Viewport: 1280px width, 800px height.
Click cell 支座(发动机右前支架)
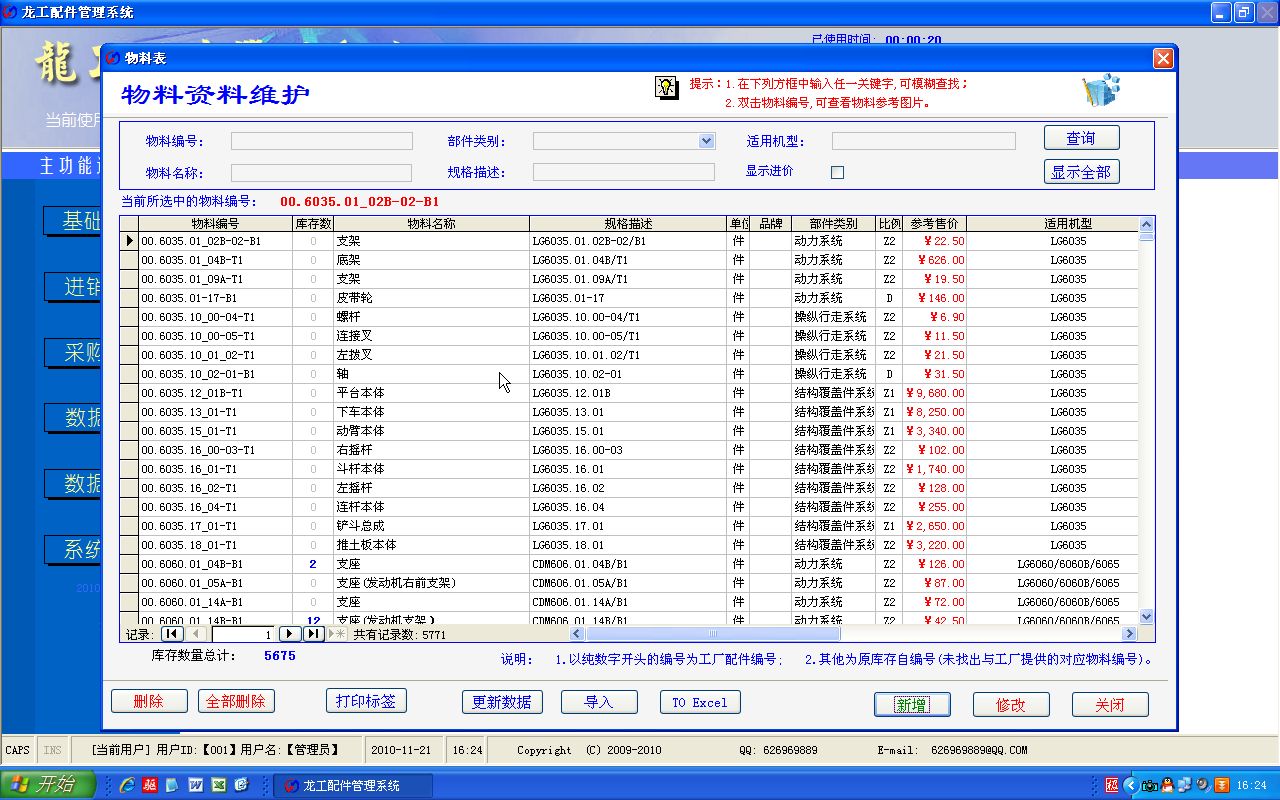(x=431, y=583)
